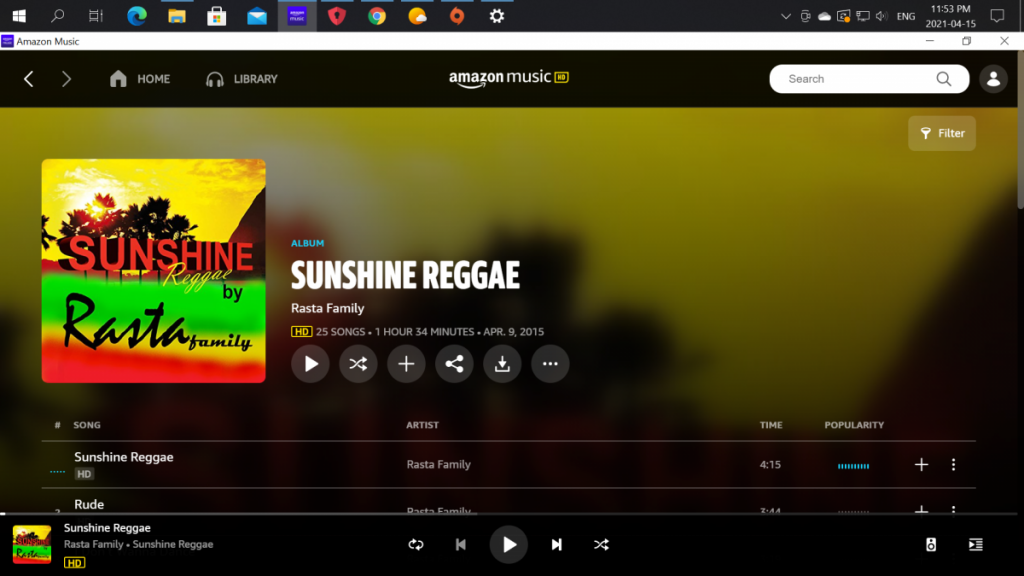The image size is (1024, 576).
Task: Open Windows taskbar search
Action: click(x=57, y=16)
